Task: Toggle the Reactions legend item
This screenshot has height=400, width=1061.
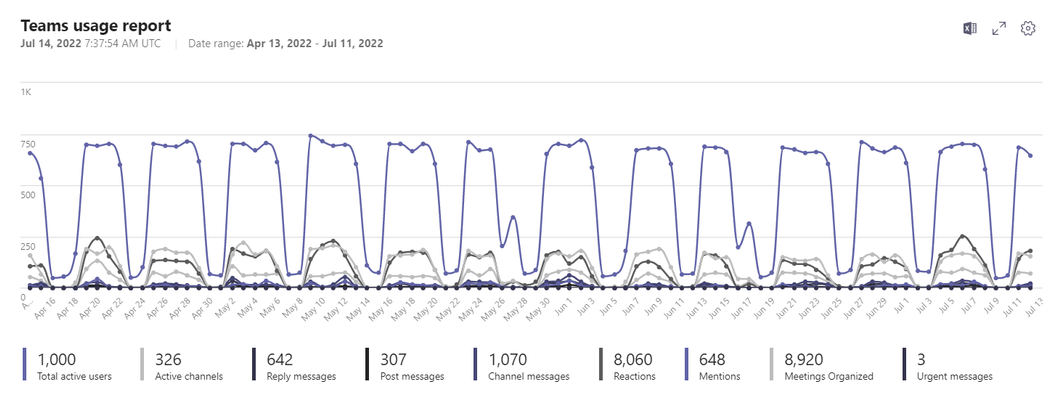Action: (x=628, y=365)
